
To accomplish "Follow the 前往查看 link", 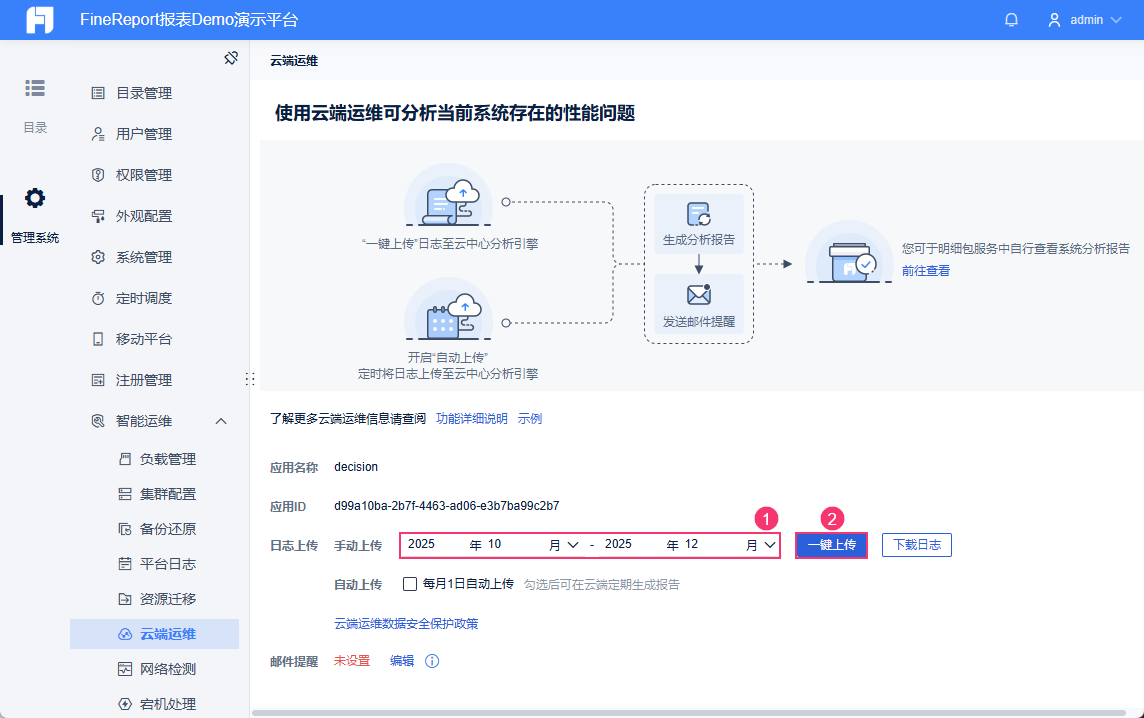I will 926,271.
